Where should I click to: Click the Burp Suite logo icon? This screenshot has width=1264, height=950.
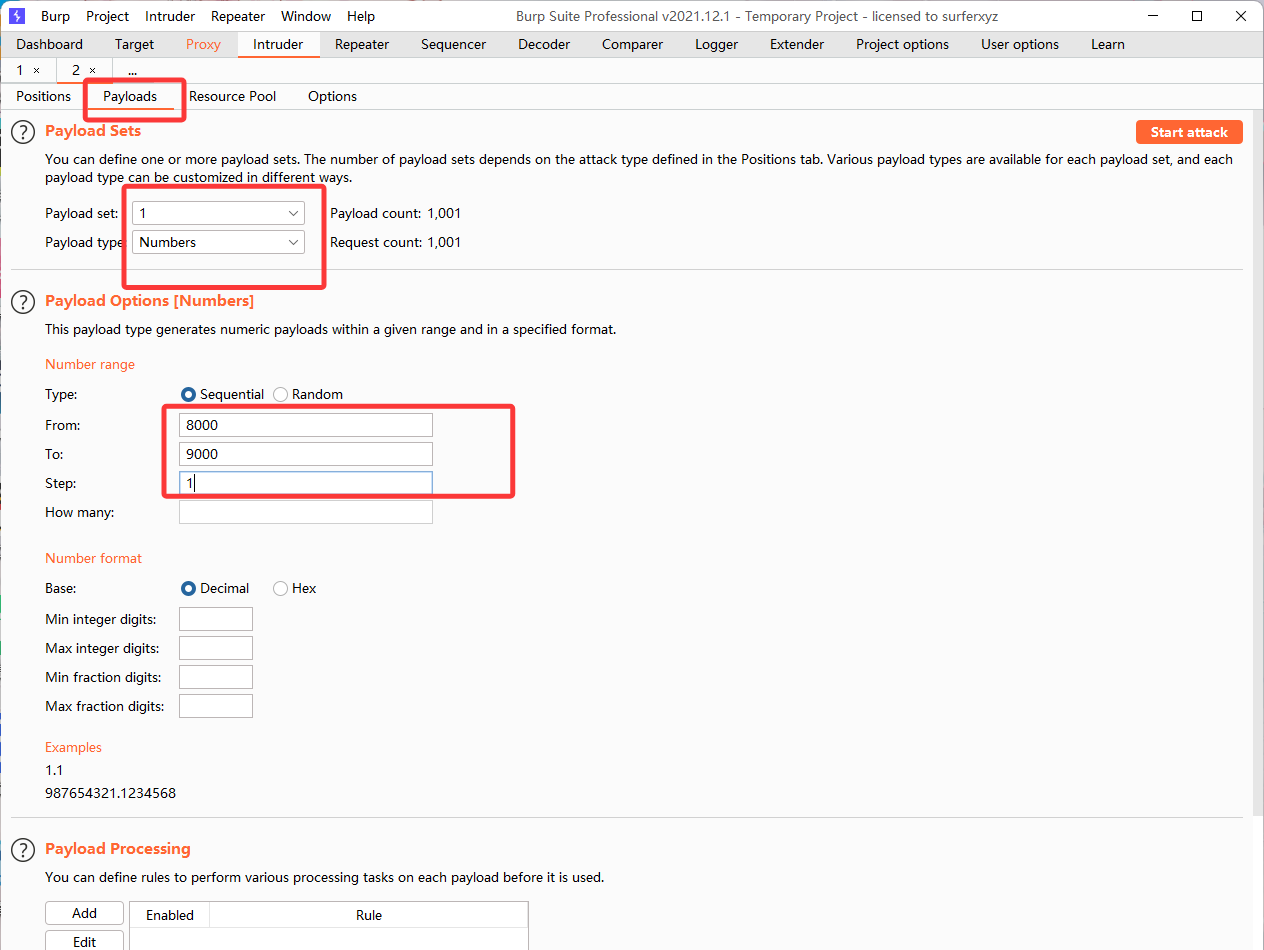click(16, 16)
